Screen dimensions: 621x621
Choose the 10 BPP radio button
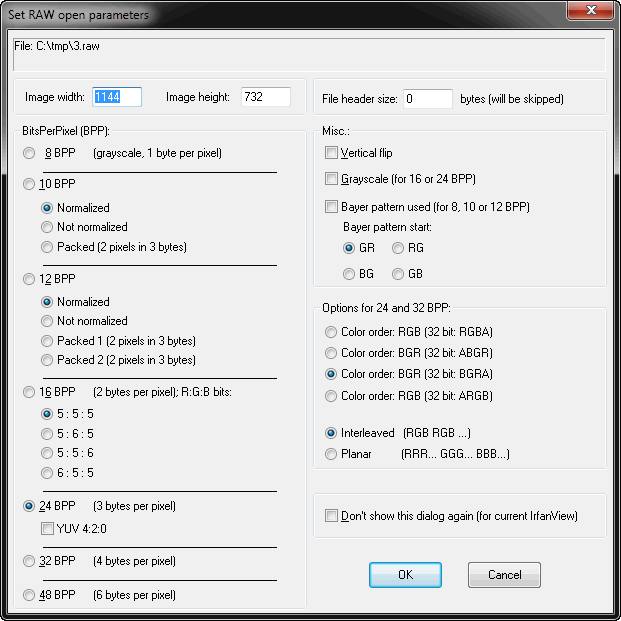(x=29, y=184)
